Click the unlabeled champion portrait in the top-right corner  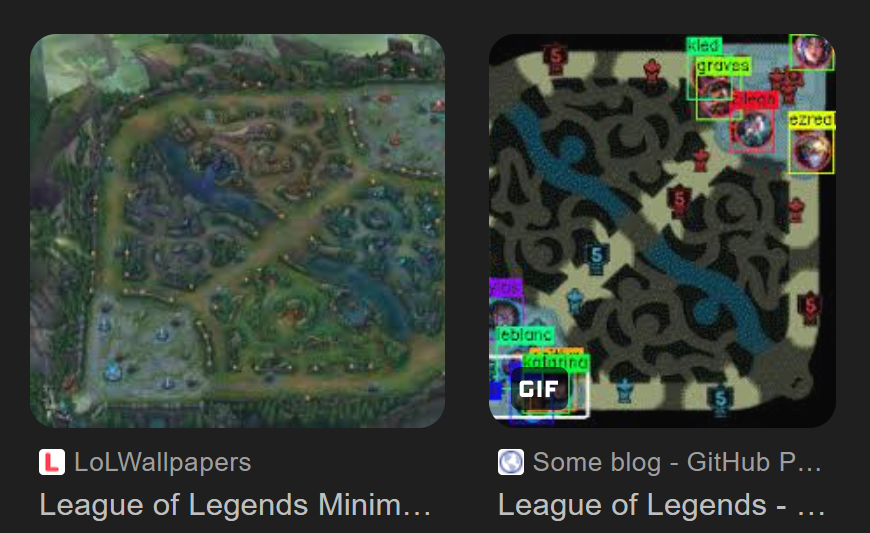coord(812,52)
